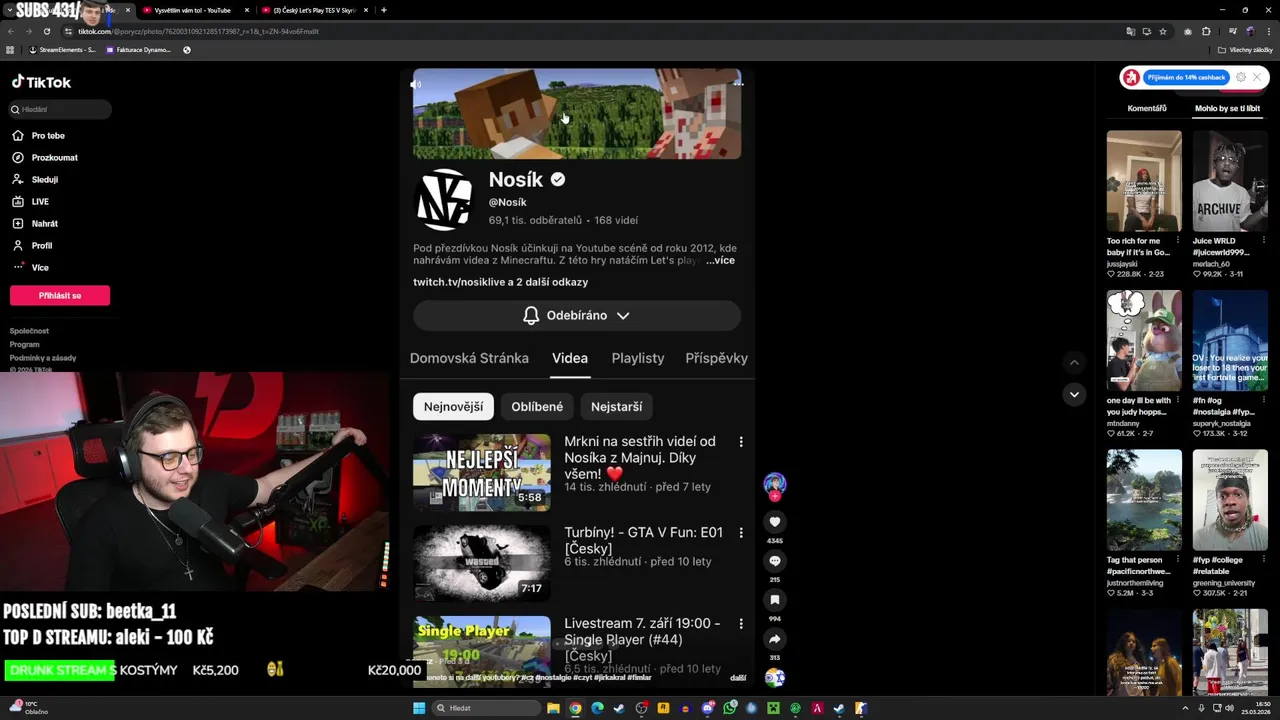Open options for Turbíny GTA V video
1280x720 pixels.
tap(741, 533)
